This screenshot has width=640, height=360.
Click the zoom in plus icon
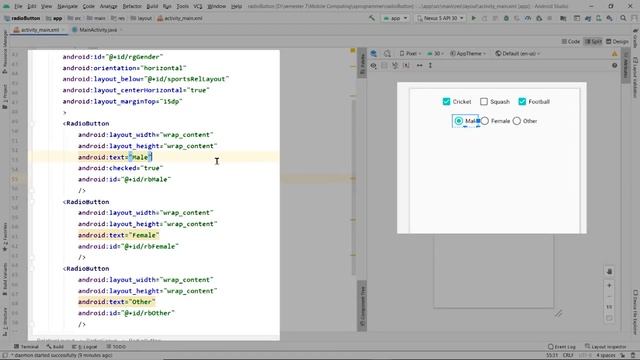coord(609,285)
